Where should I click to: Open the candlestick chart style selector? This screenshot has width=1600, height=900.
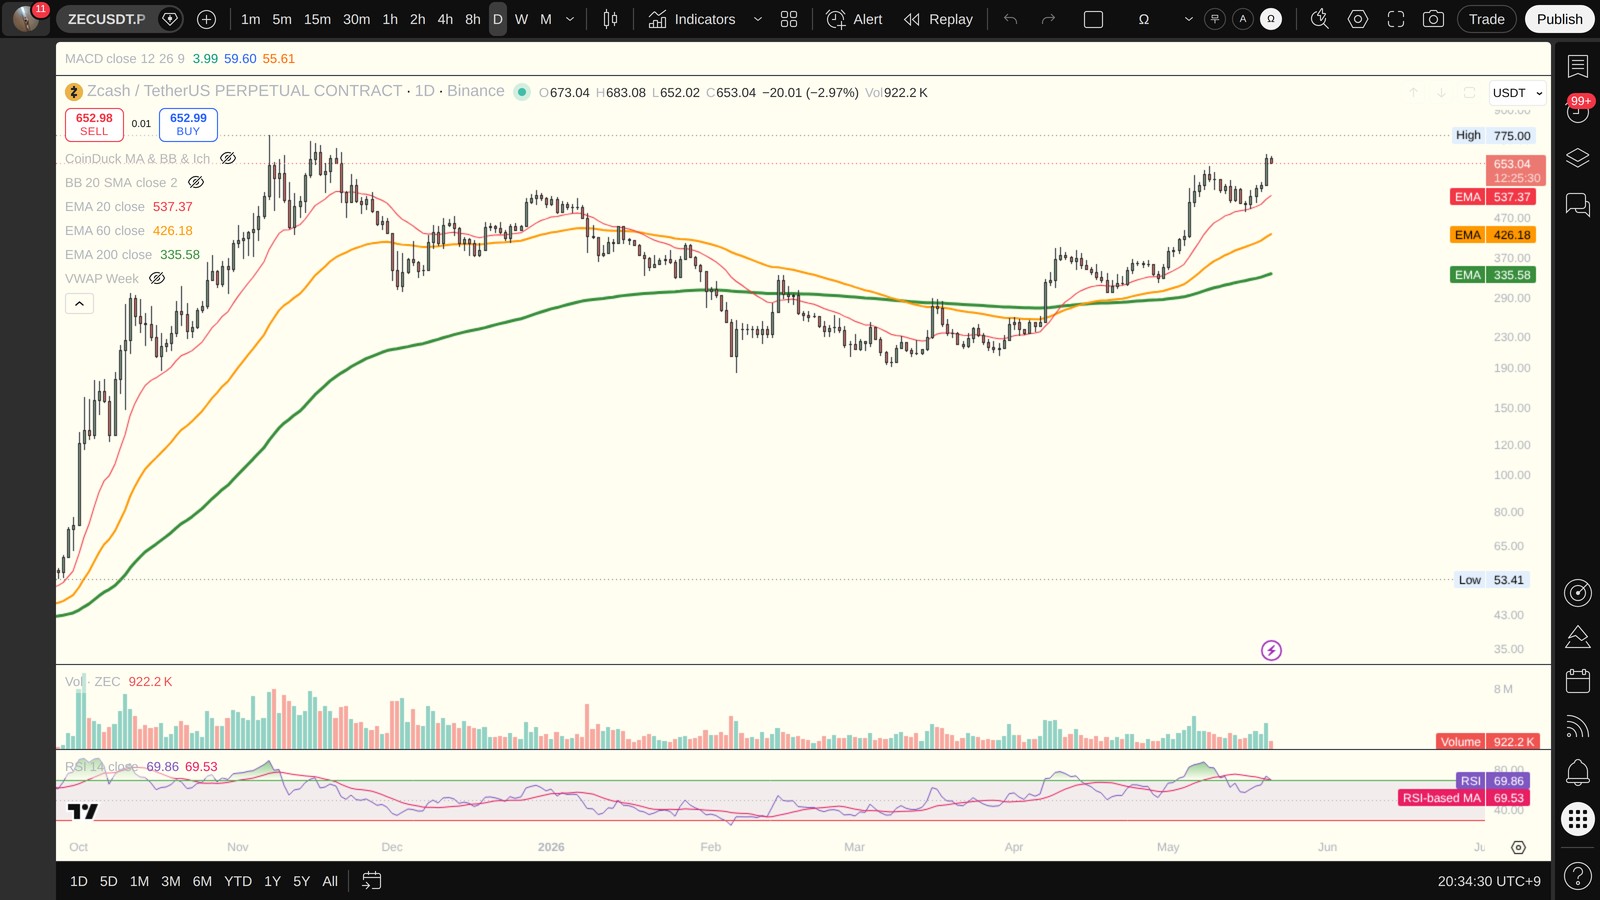610,19
